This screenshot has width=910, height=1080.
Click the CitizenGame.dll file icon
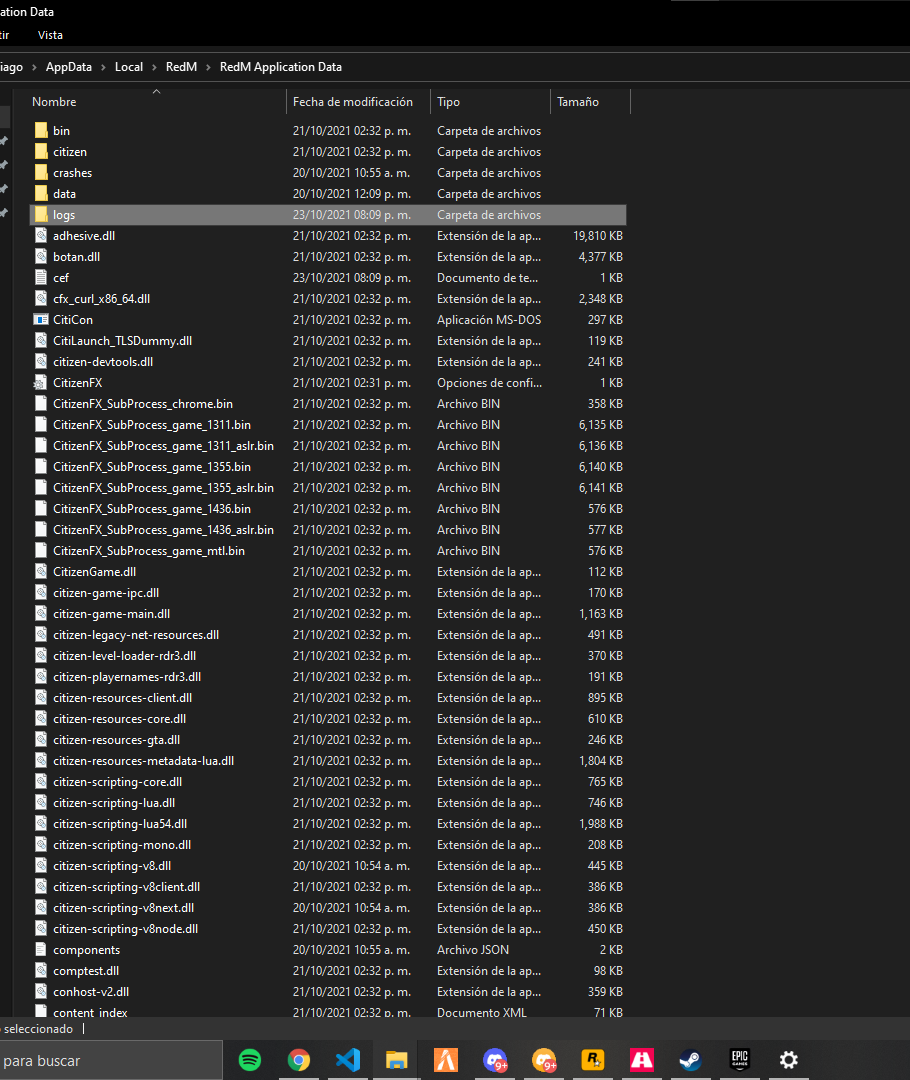pos(41,572)
